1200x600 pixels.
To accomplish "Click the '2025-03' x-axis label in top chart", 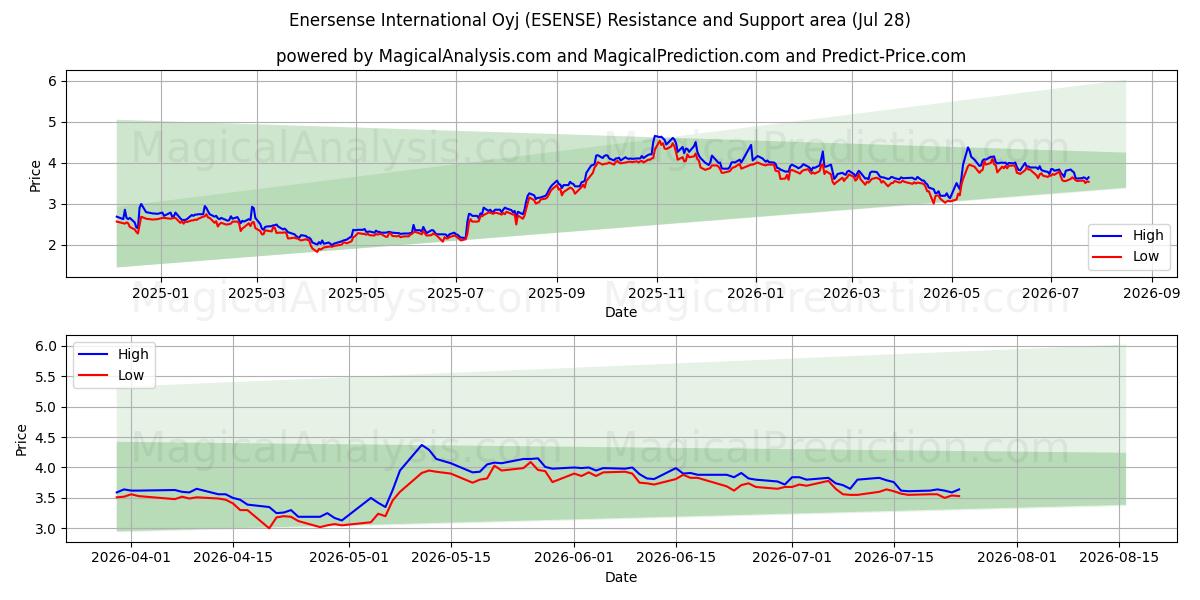I will 257,294.
